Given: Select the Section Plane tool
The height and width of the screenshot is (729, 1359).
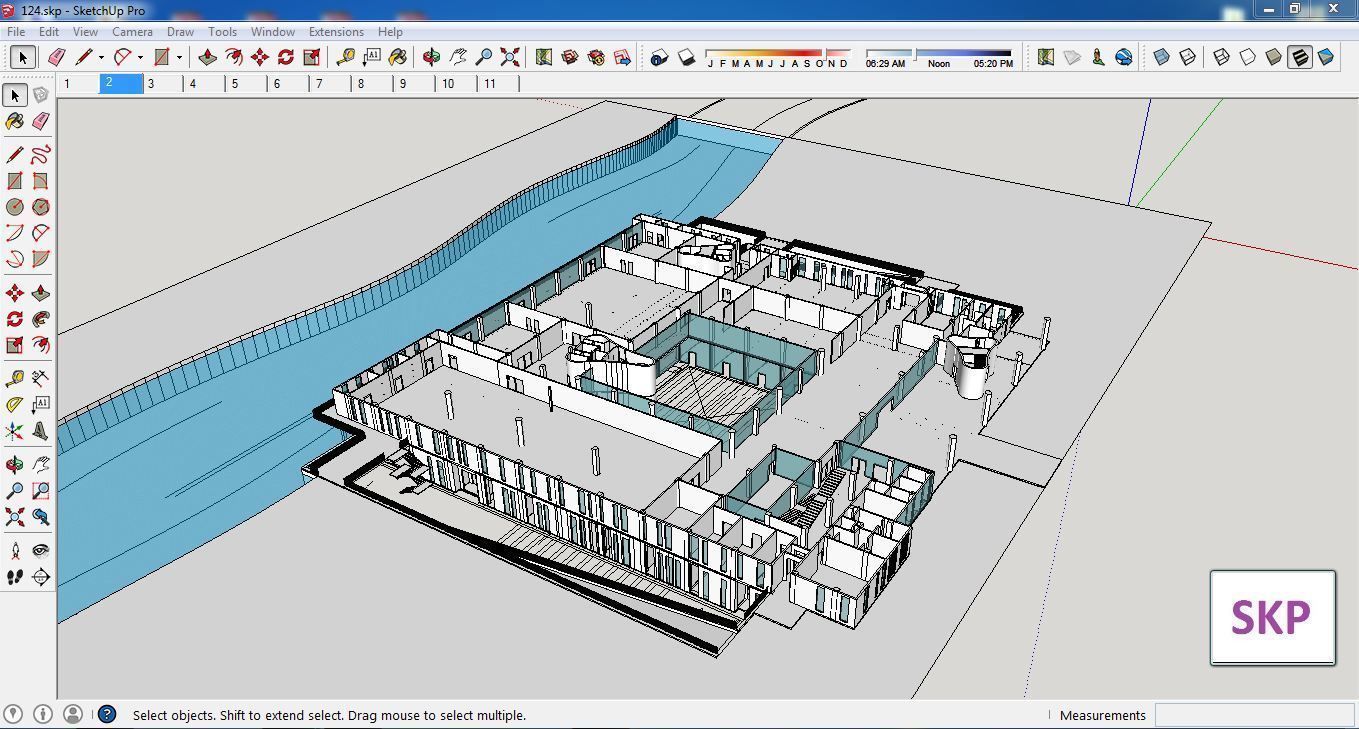Looking at the screenshot, I should (40, 577).
